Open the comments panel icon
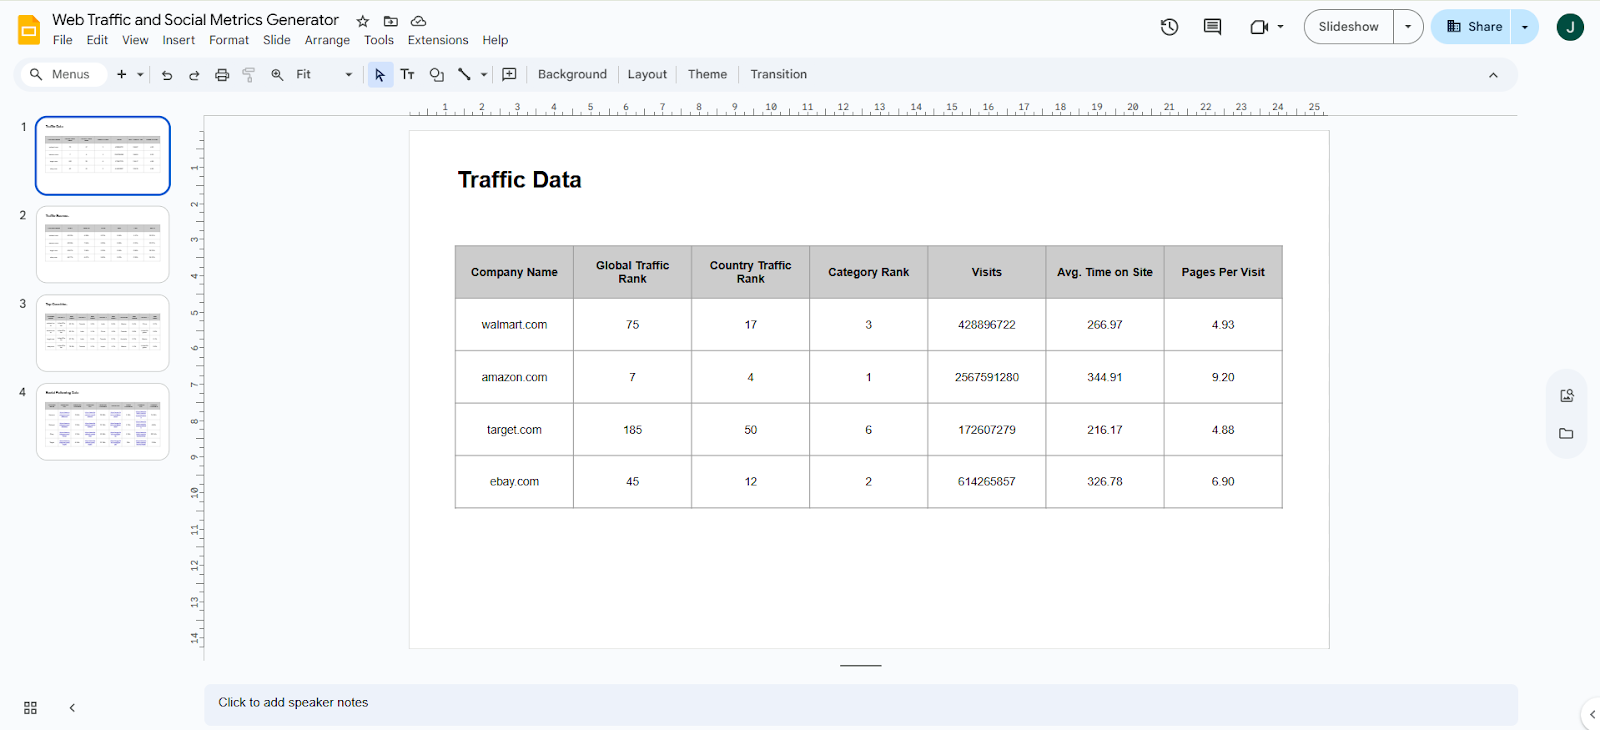This screenshot has width=1600, height=730. click(1212, 27)
